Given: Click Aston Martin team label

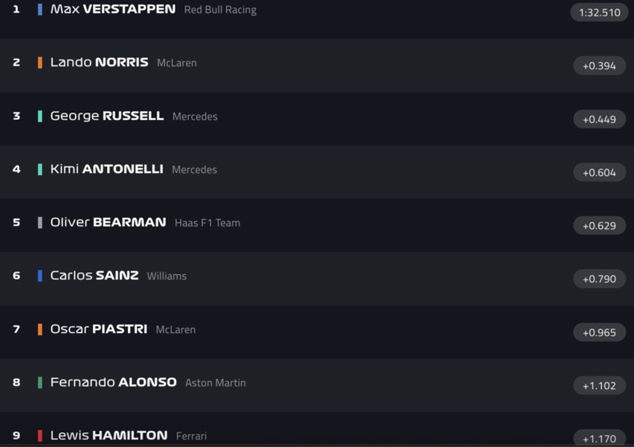Looking at the screenshot, I should coord(215,383).
